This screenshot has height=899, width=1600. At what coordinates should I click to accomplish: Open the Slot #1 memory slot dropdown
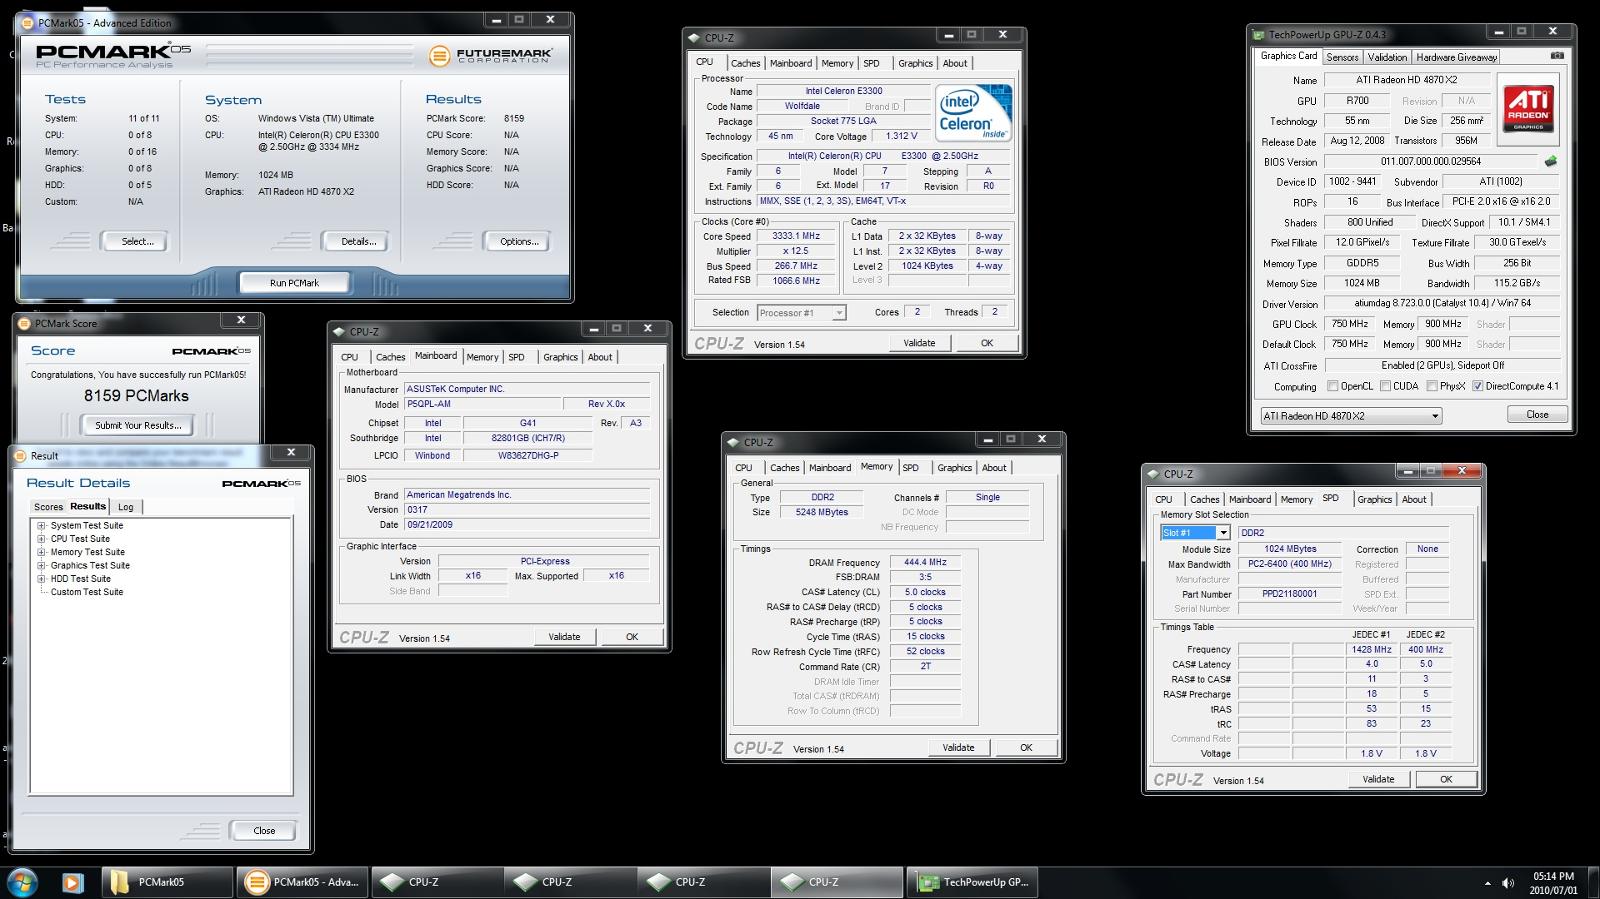[1194, 533]
